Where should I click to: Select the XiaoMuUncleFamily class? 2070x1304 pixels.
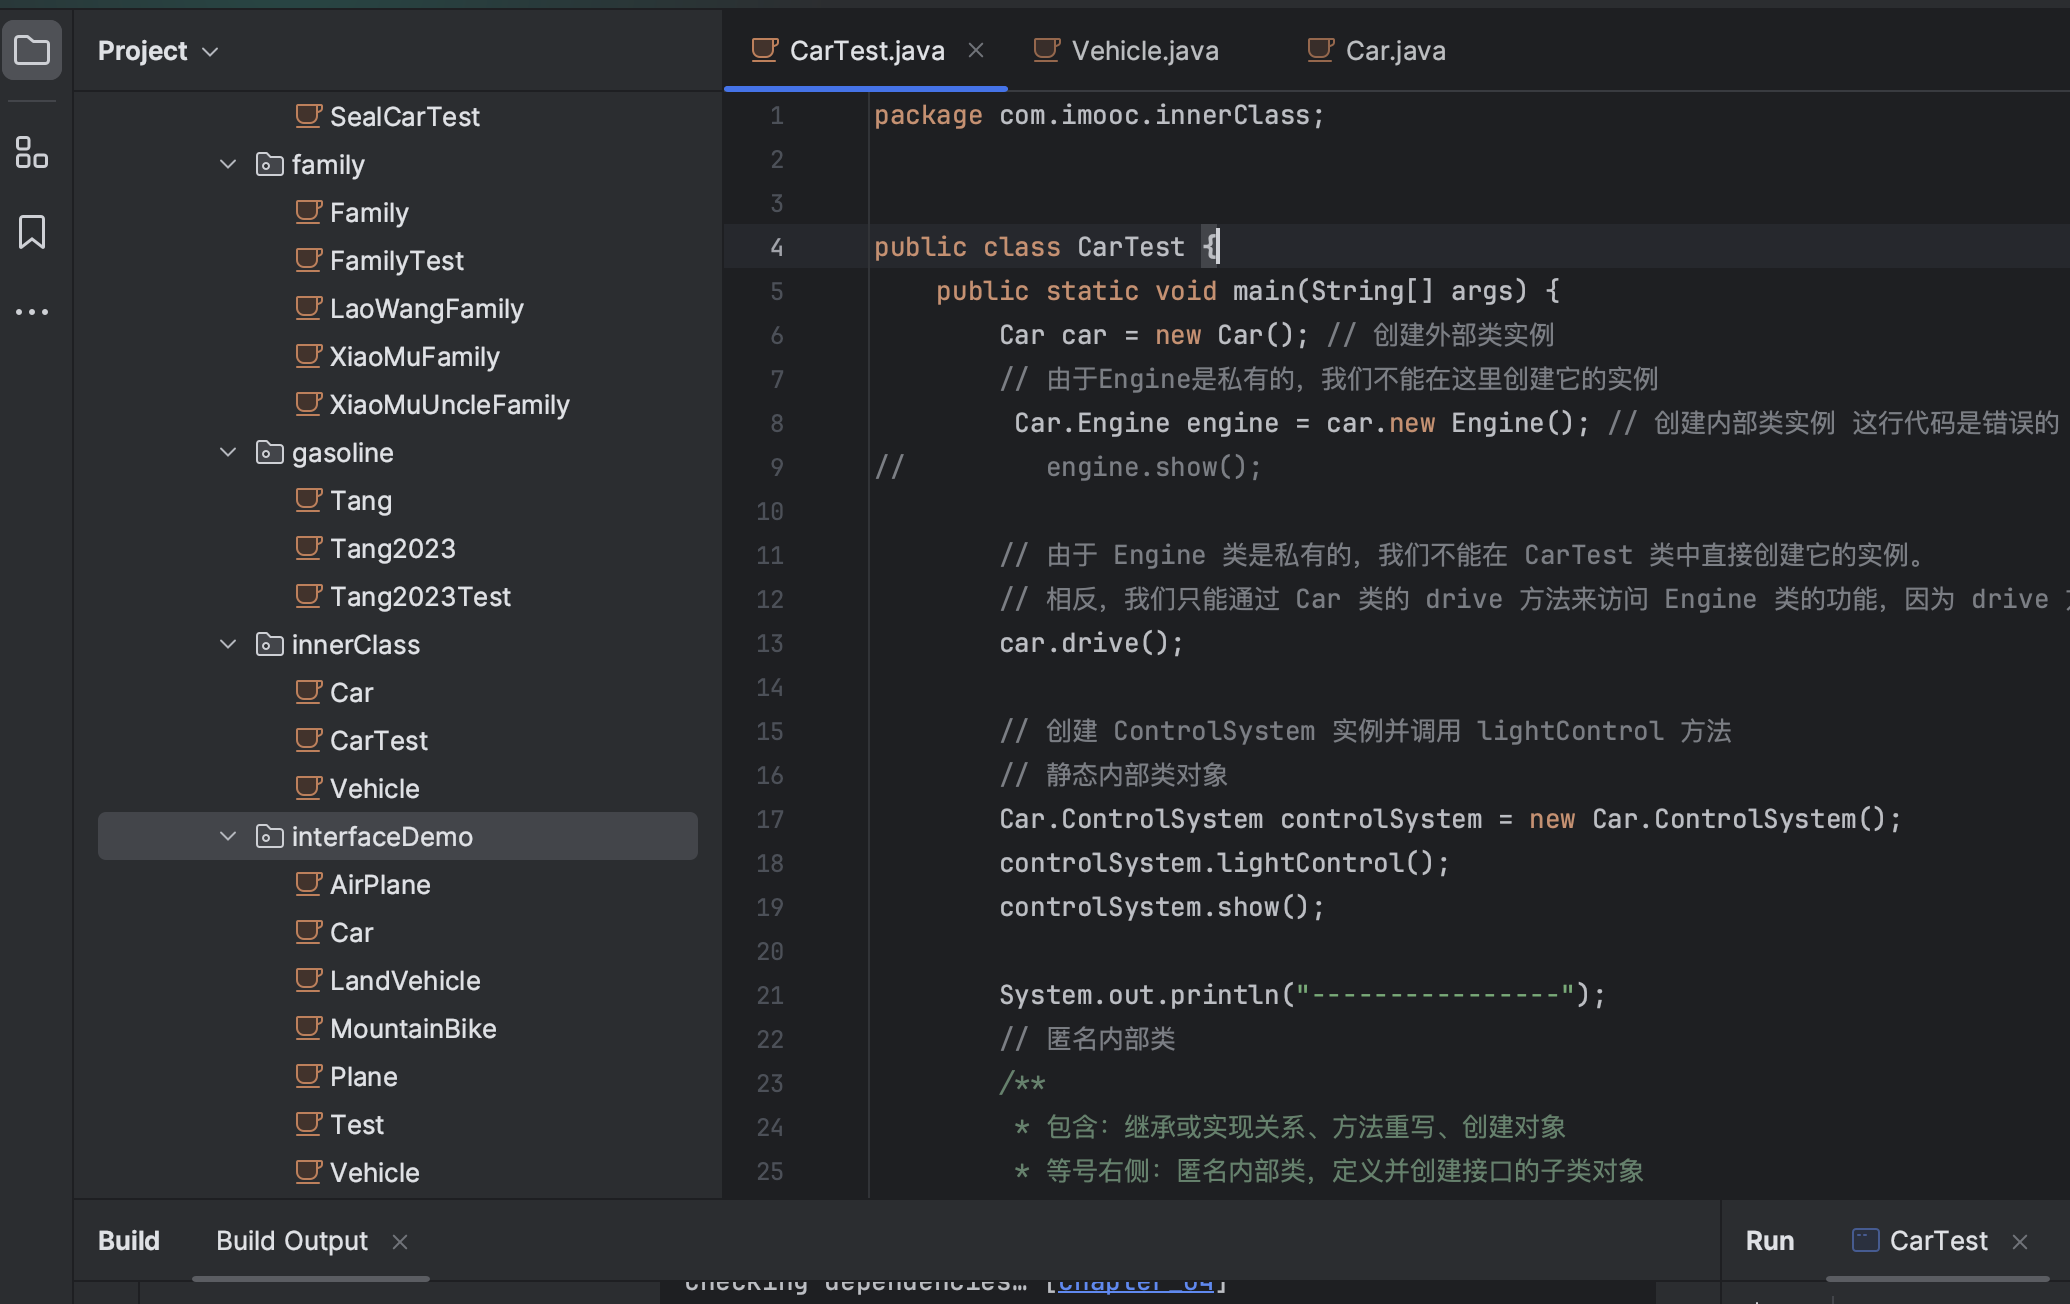point(450,404)
